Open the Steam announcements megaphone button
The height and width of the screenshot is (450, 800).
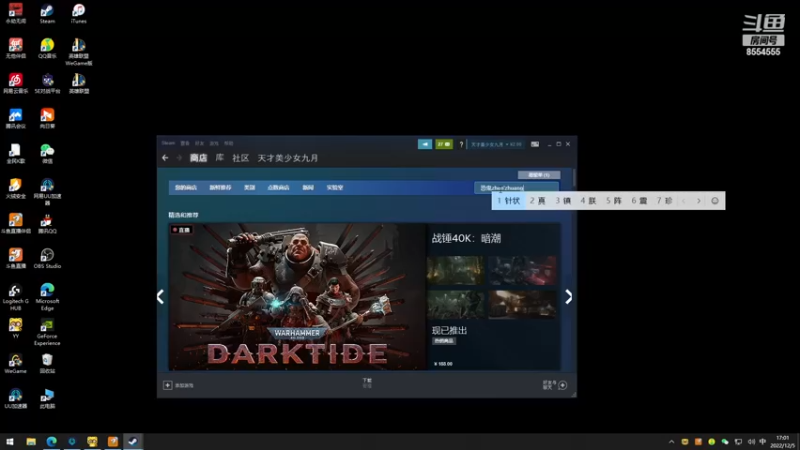click(x=424, y=144)
